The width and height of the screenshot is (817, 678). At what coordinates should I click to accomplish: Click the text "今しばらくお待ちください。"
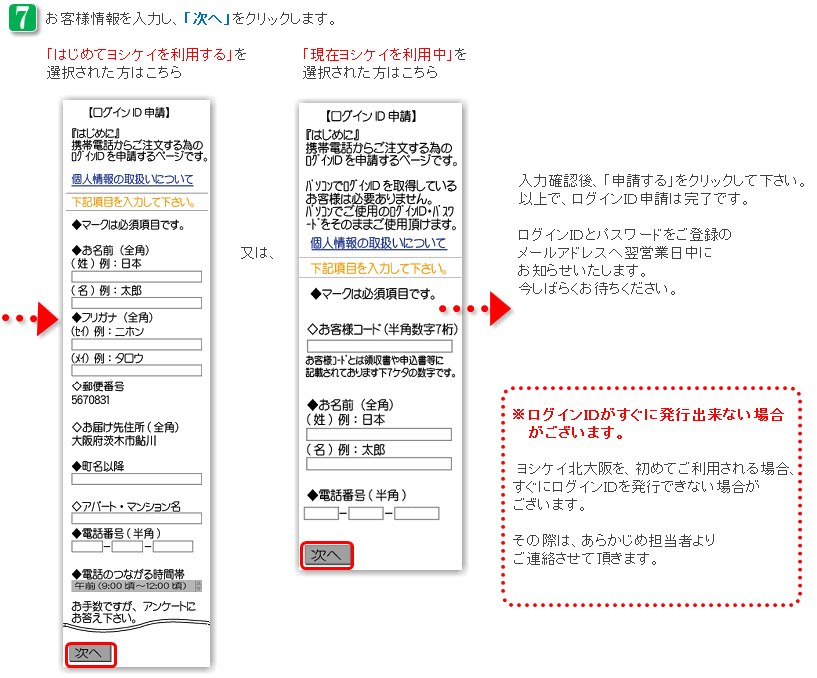tap(598, 288)
